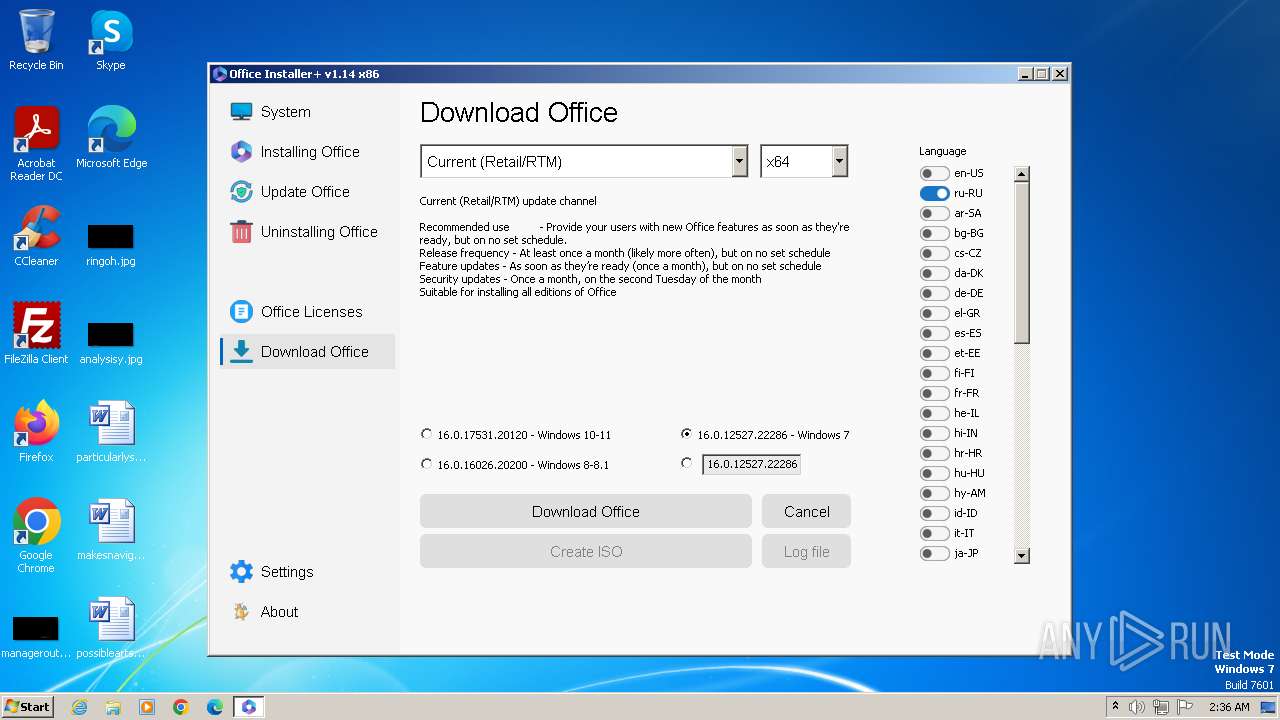Screen dimensions: 1280x720
Task: Click Office Installer+ taskbar button
Action: tap(248, 707)
